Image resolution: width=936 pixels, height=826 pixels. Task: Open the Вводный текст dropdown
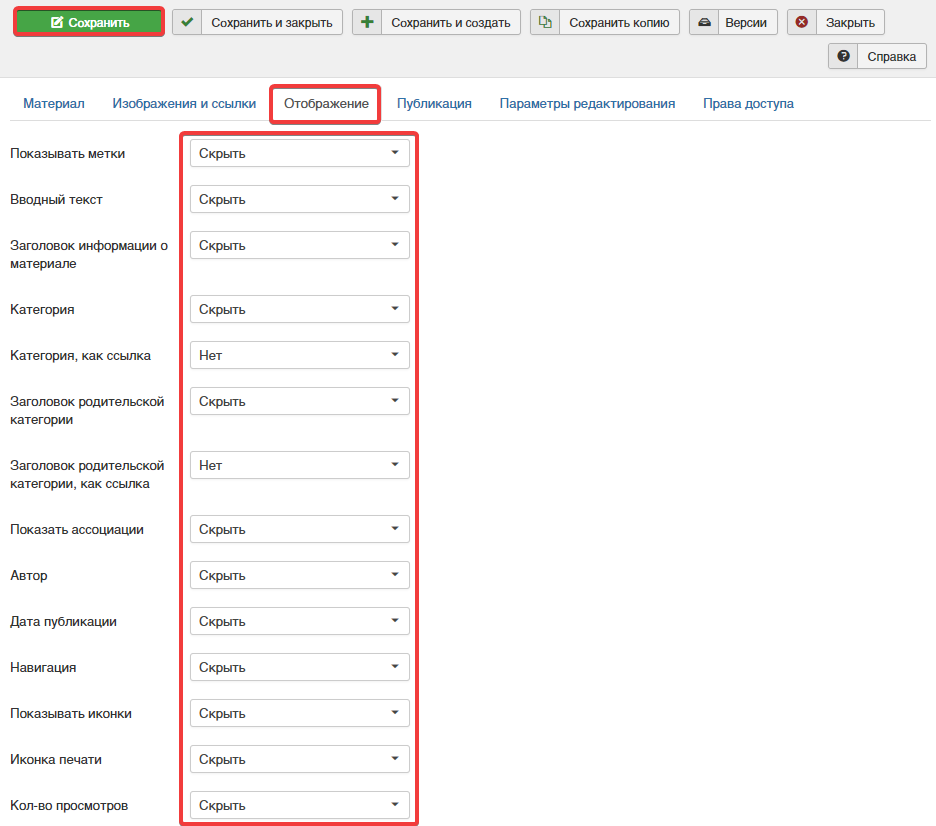(x=300, y=199)
